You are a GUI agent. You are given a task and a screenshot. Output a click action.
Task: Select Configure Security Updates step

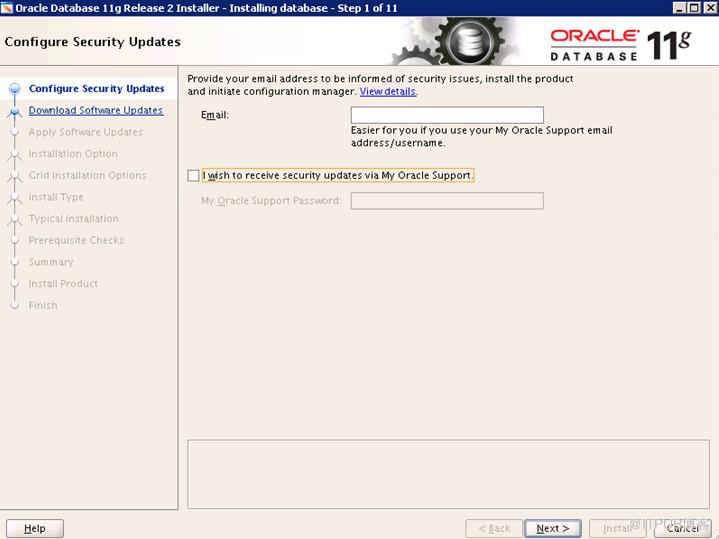click(96, 89)
